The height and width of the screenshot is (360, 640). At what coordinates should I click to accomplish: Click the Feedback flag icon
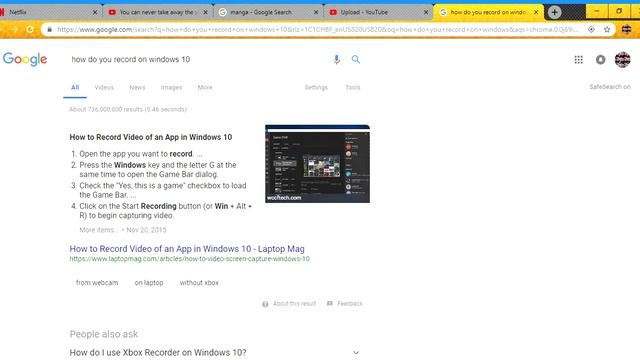330,303
